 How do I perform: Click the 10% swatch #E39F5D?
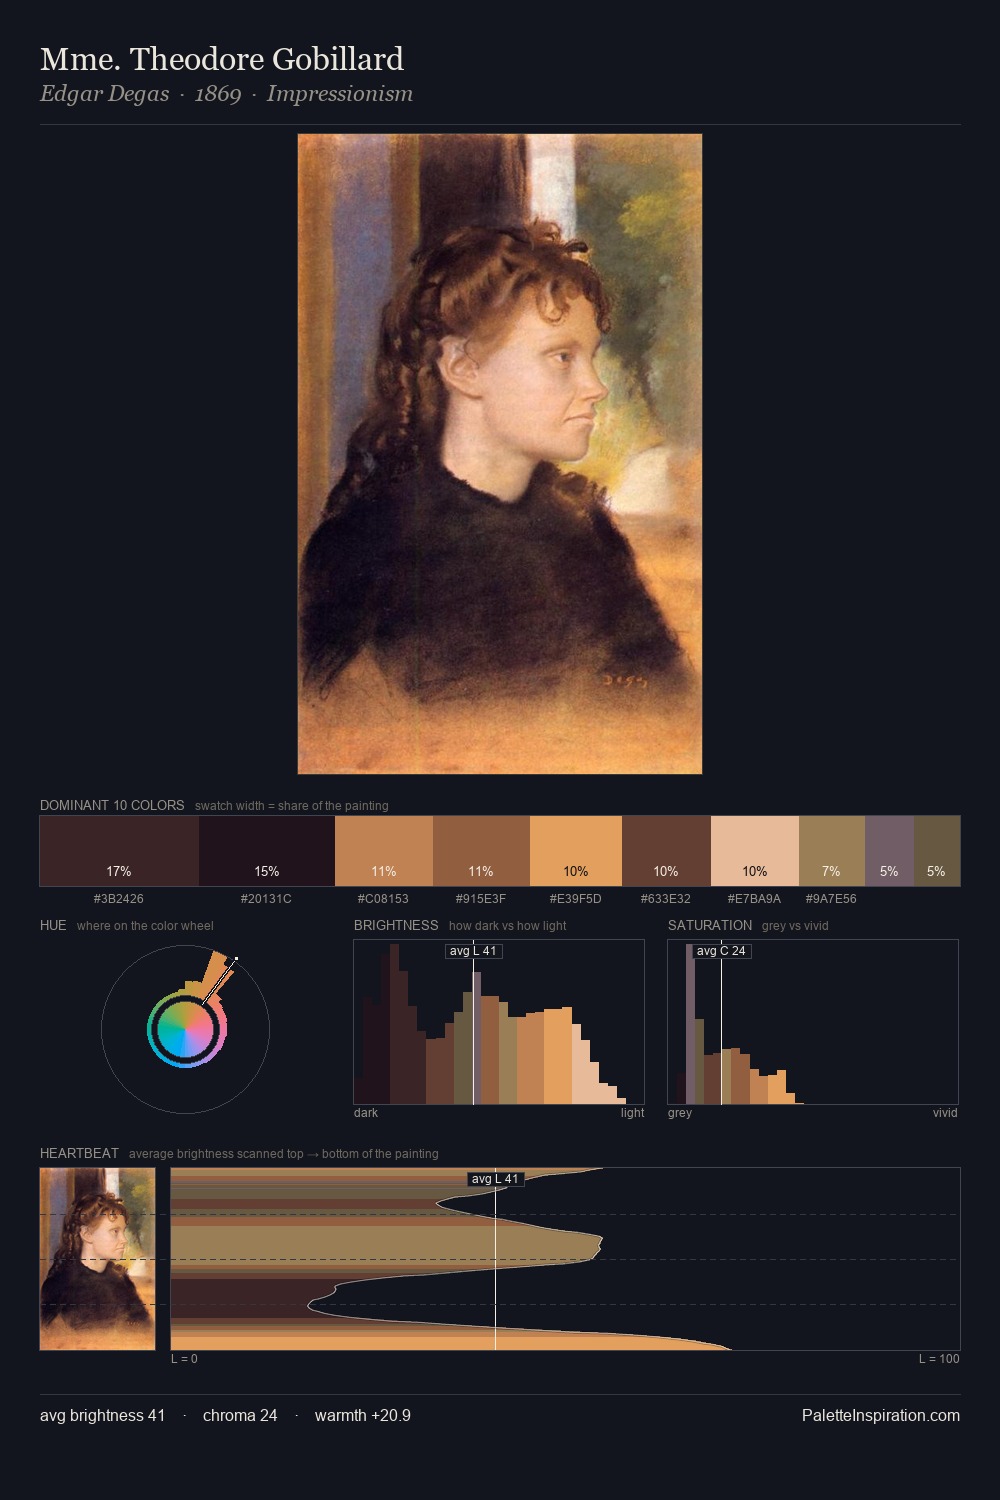point(576,851)
